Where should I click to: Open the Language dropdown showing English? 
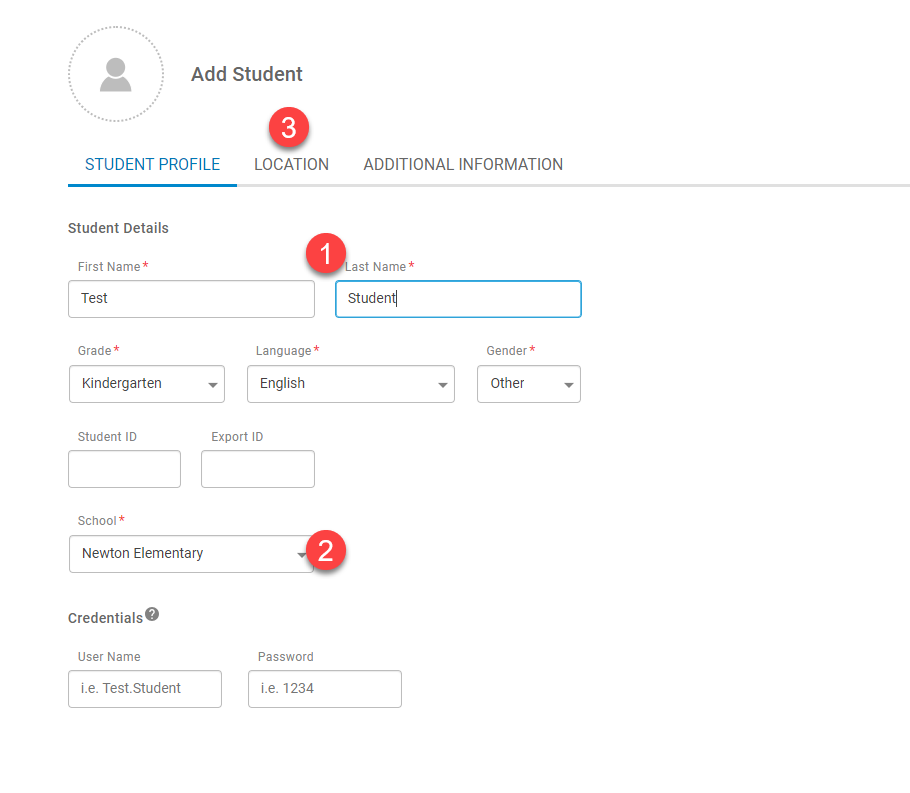click(351, 384)
